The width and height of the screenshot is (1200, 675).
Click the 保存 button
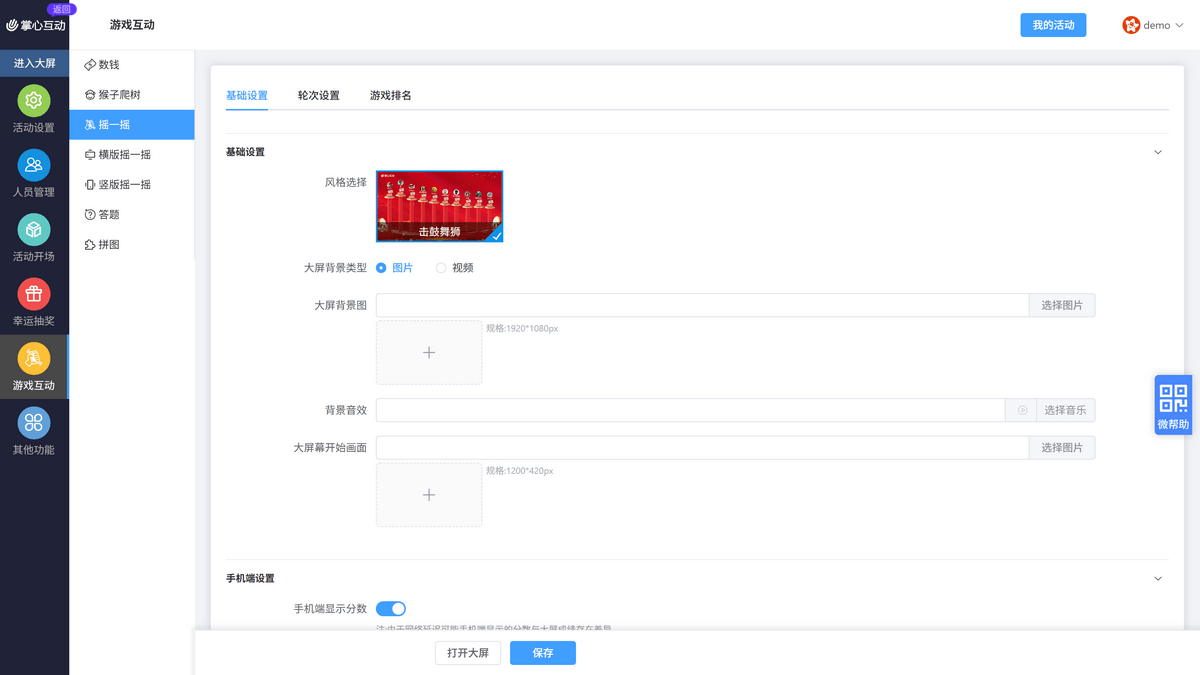click(543, 653)
